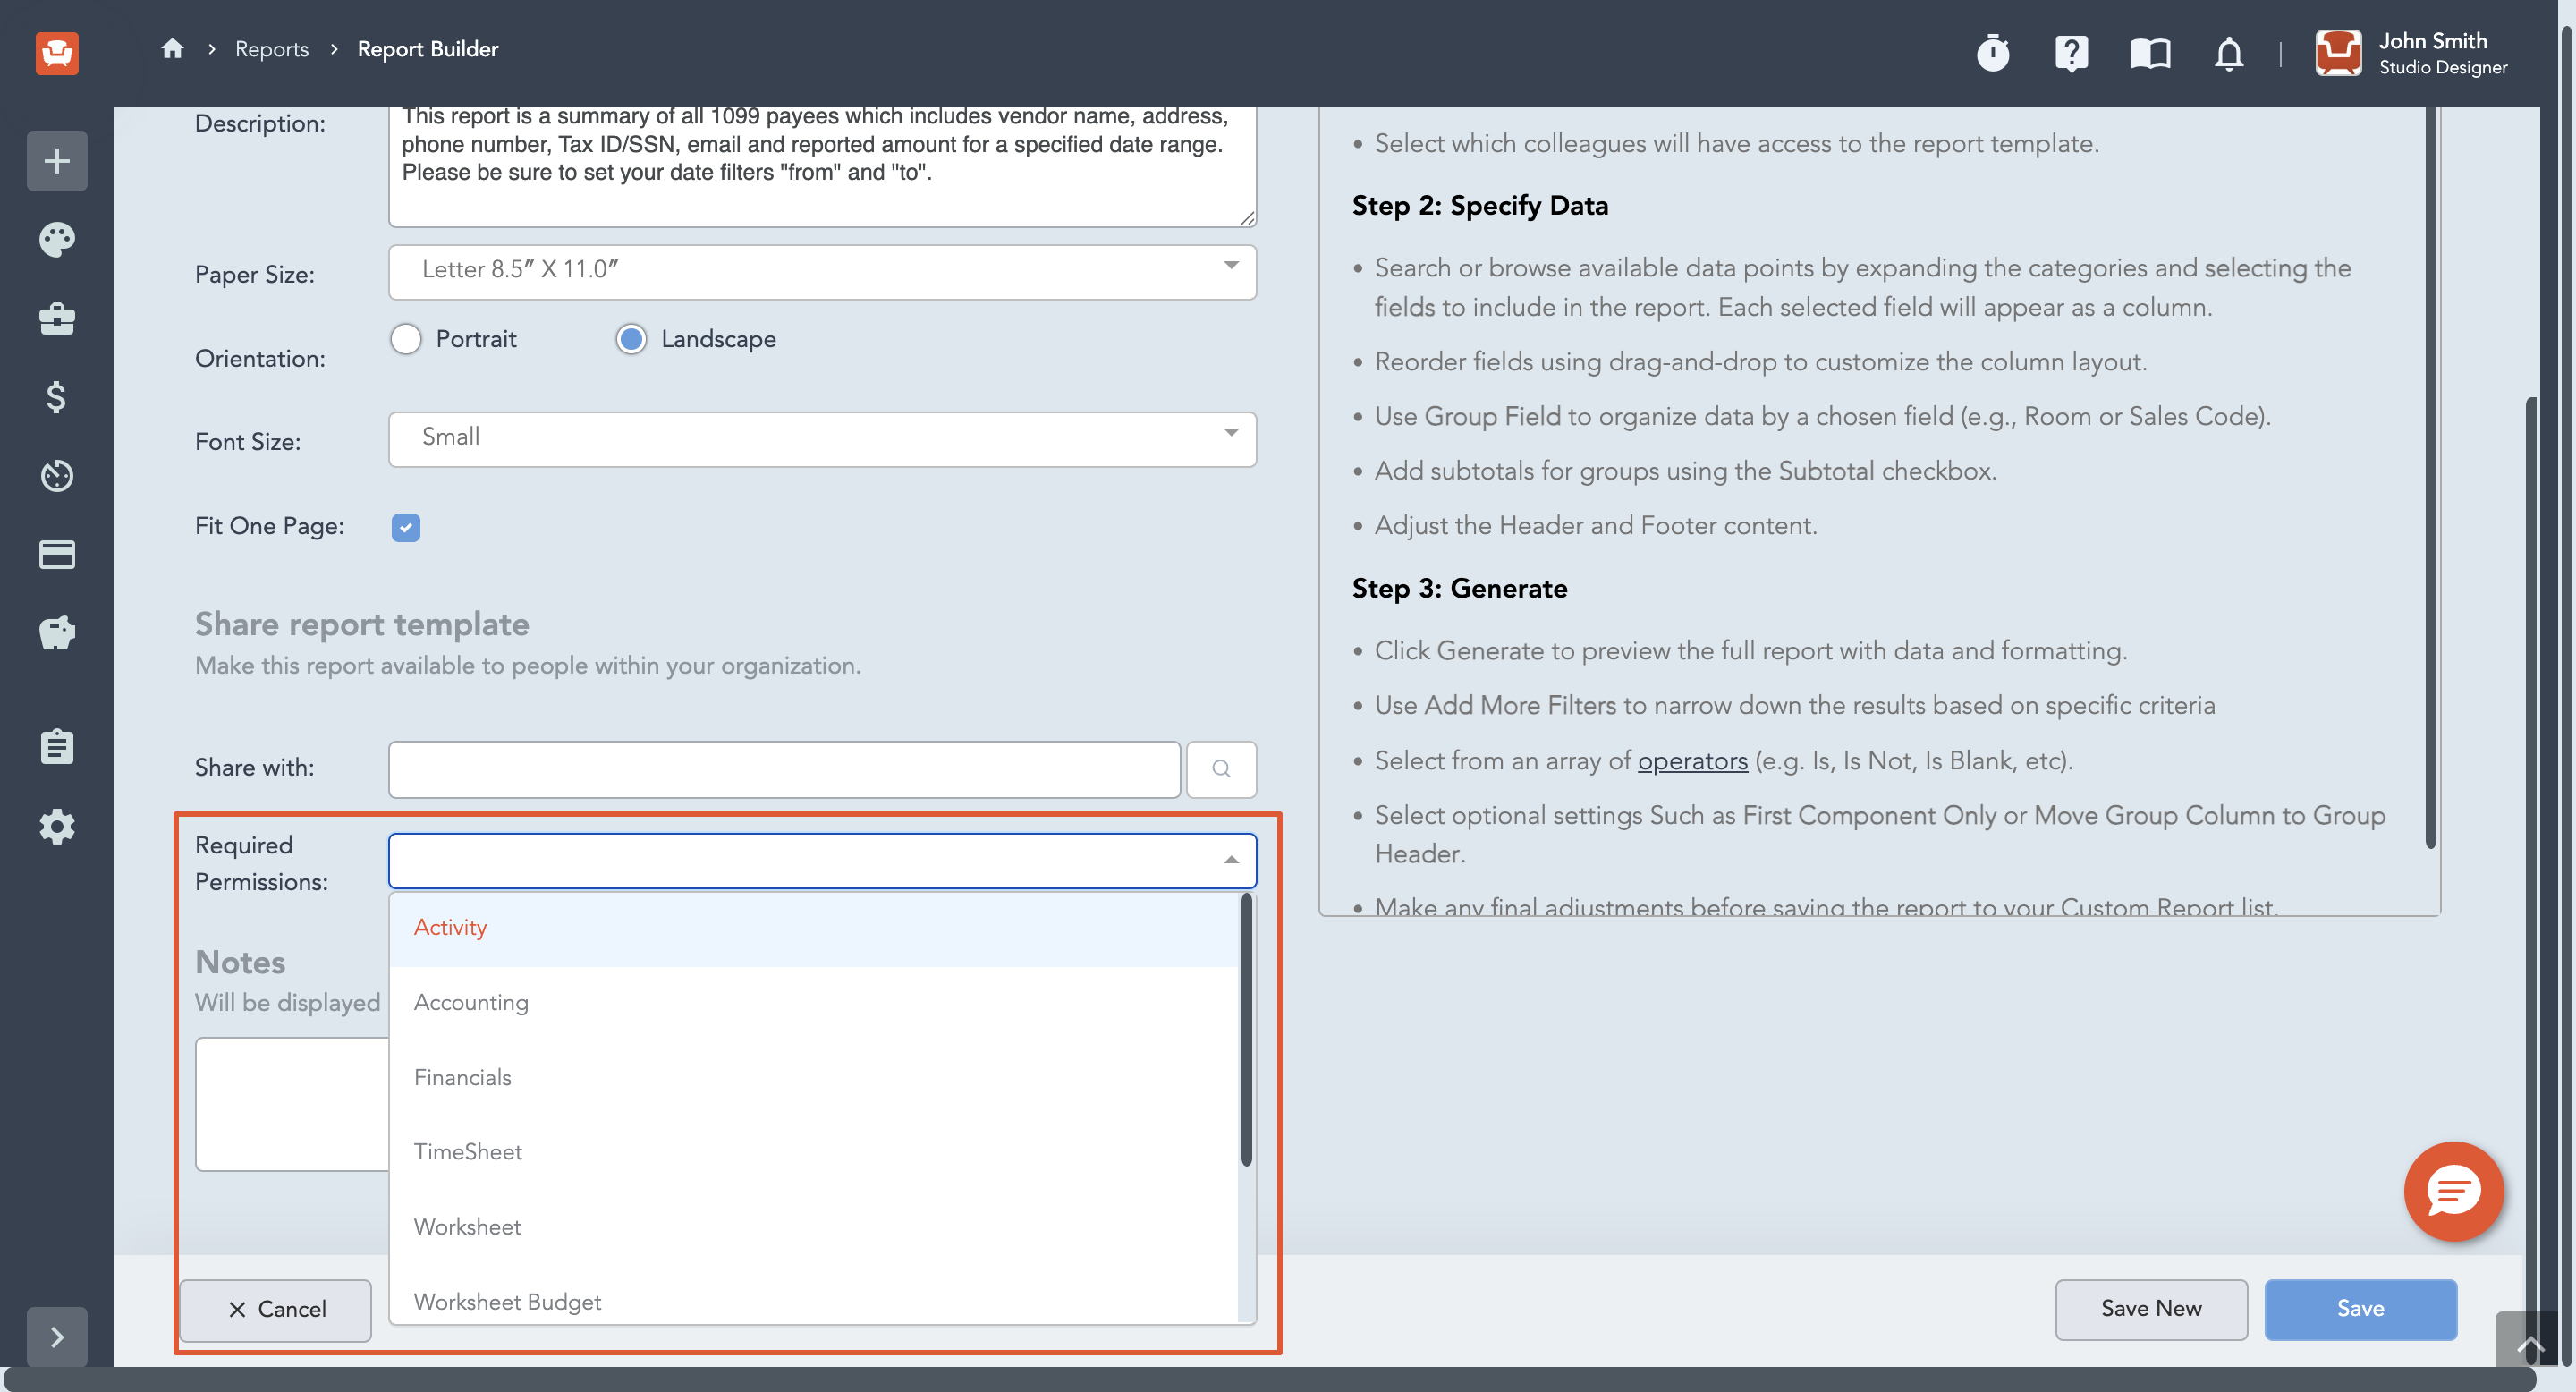Viewport: 2576px width, 1392px height.
Task: Open the timer stopwatch icon
Action: pos(1992,53)
